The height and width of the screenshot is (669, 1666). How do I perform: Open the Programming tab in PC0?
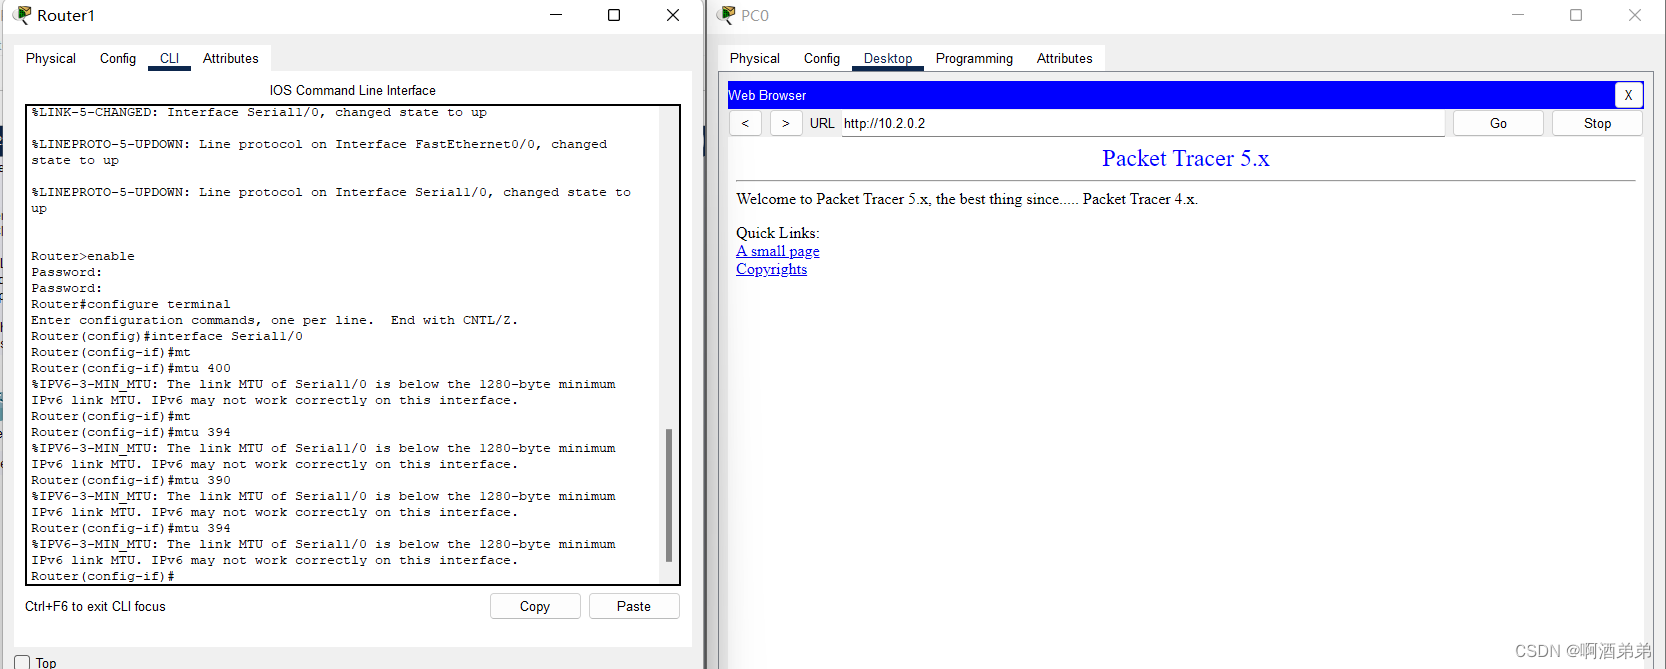(x=975, y=58)
